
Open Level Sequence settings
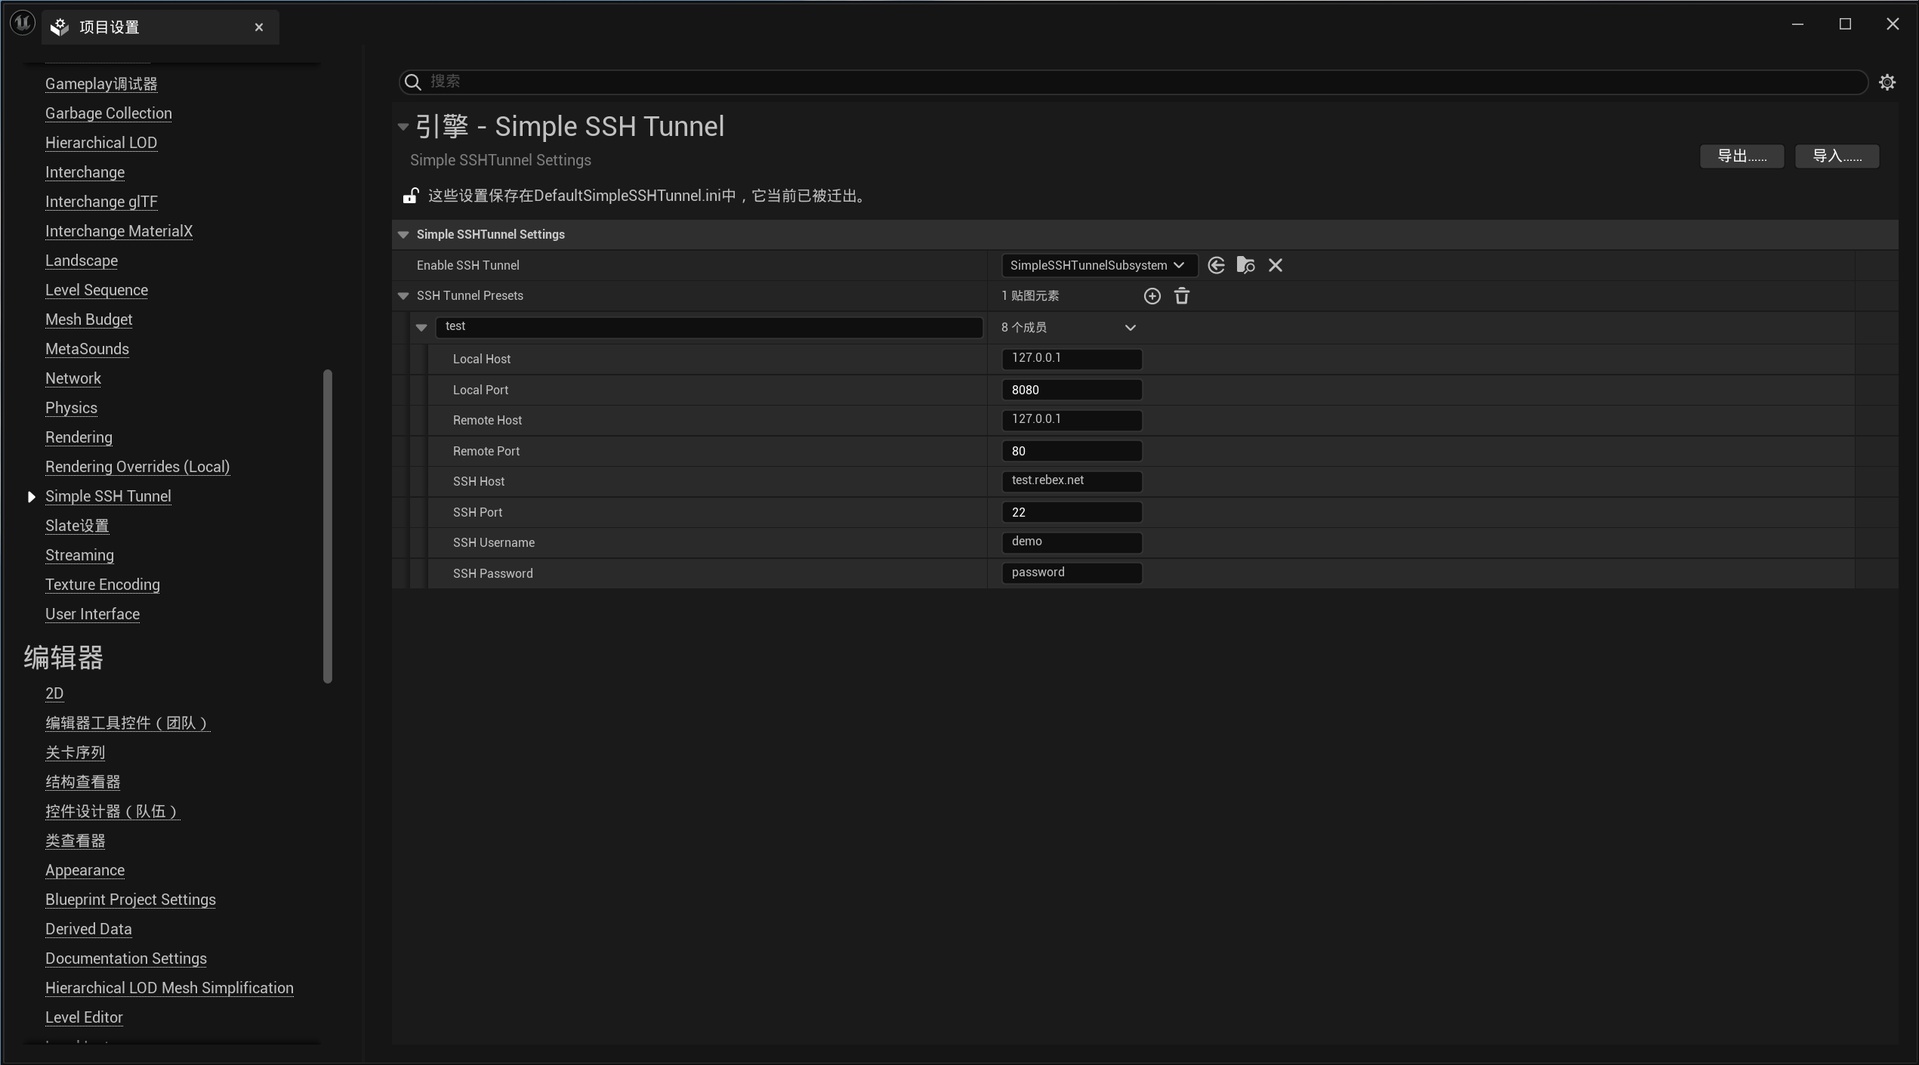[x=96, y=290]
